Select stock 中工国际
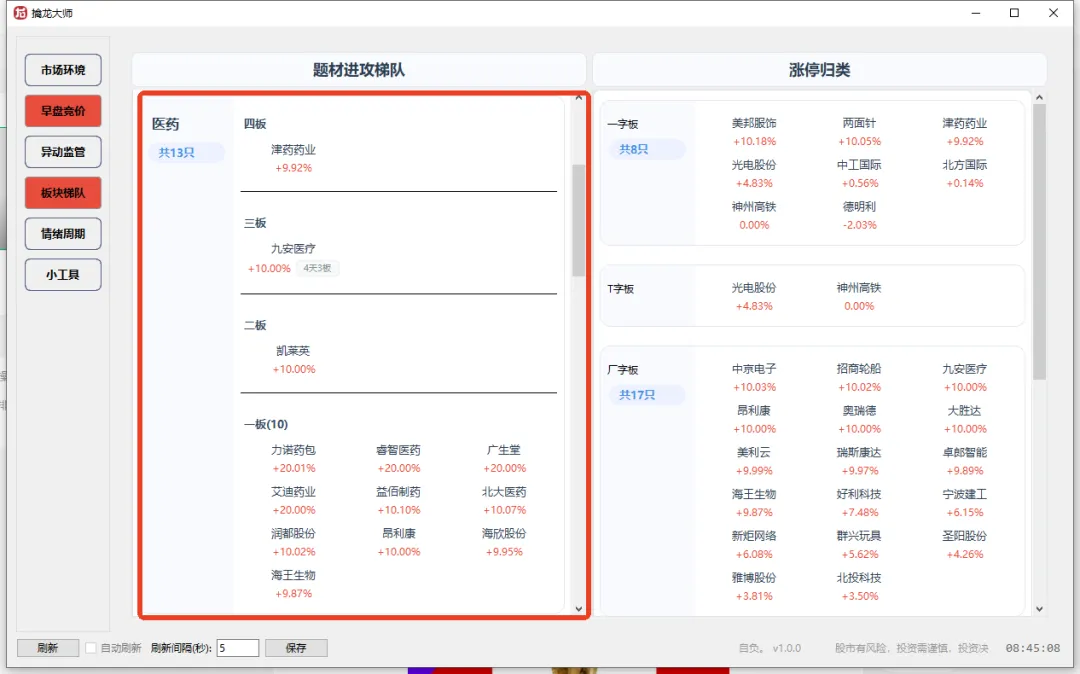Screen dimensions: 1080x674 click(x=859, y=165)
